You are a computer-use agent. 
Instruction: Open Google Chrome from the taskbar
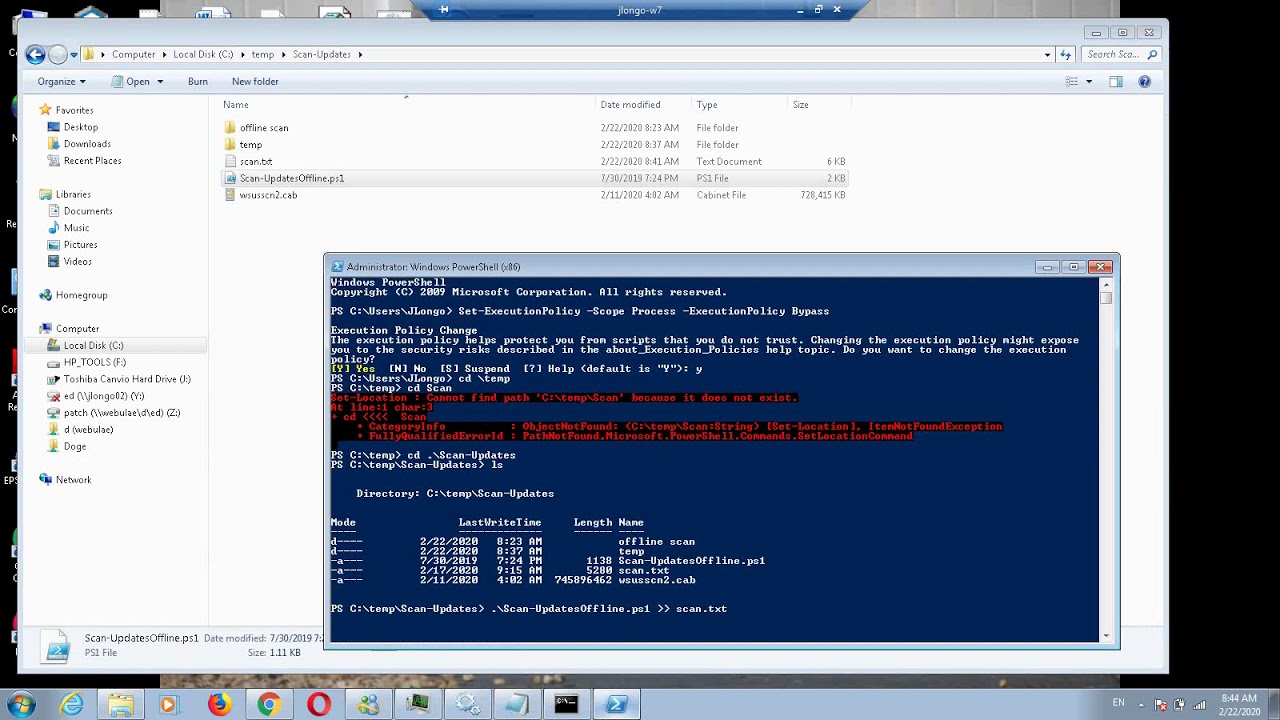coord(268,705)
